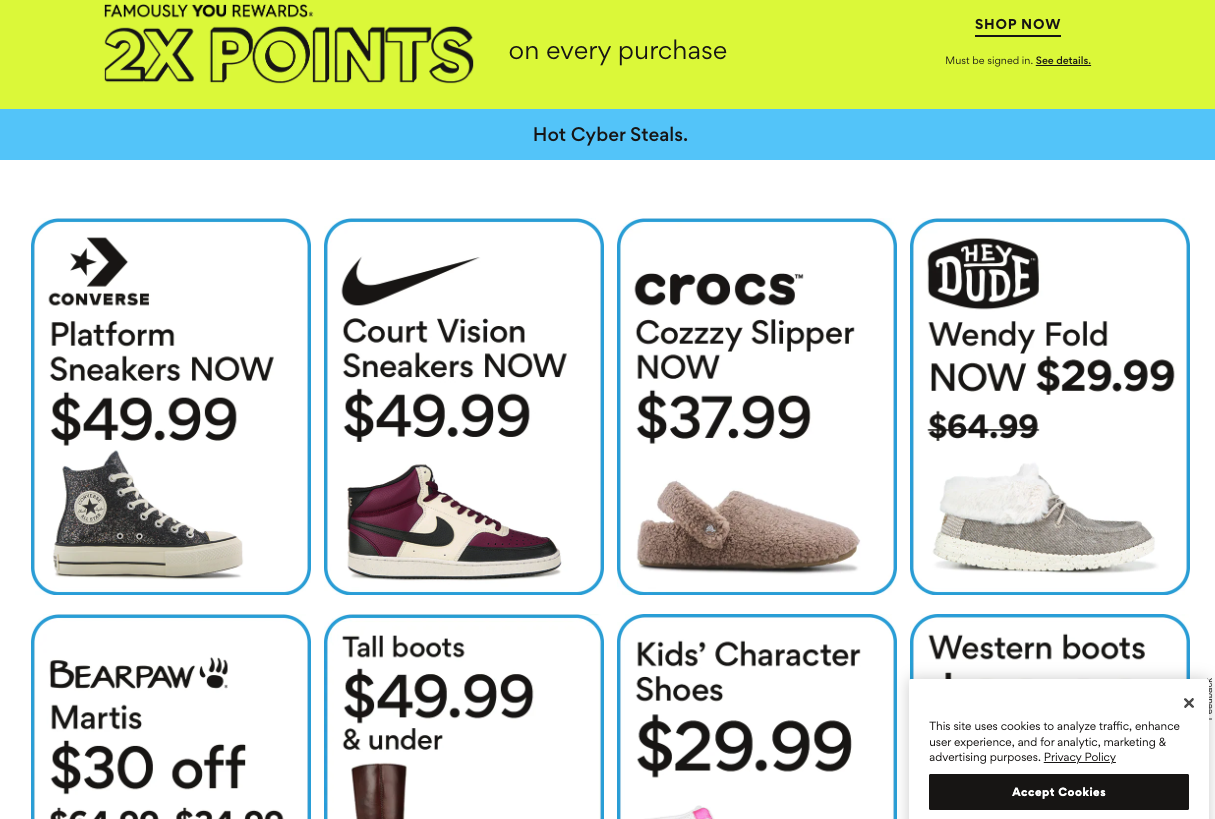Click the brown tall boot image
The height and width of the screenshot is (819, 1215).
pos(380,792)
